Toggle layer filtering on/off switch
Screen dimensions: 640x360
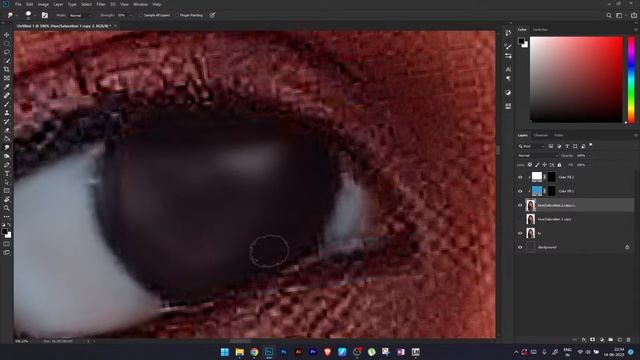click(591, 145)
